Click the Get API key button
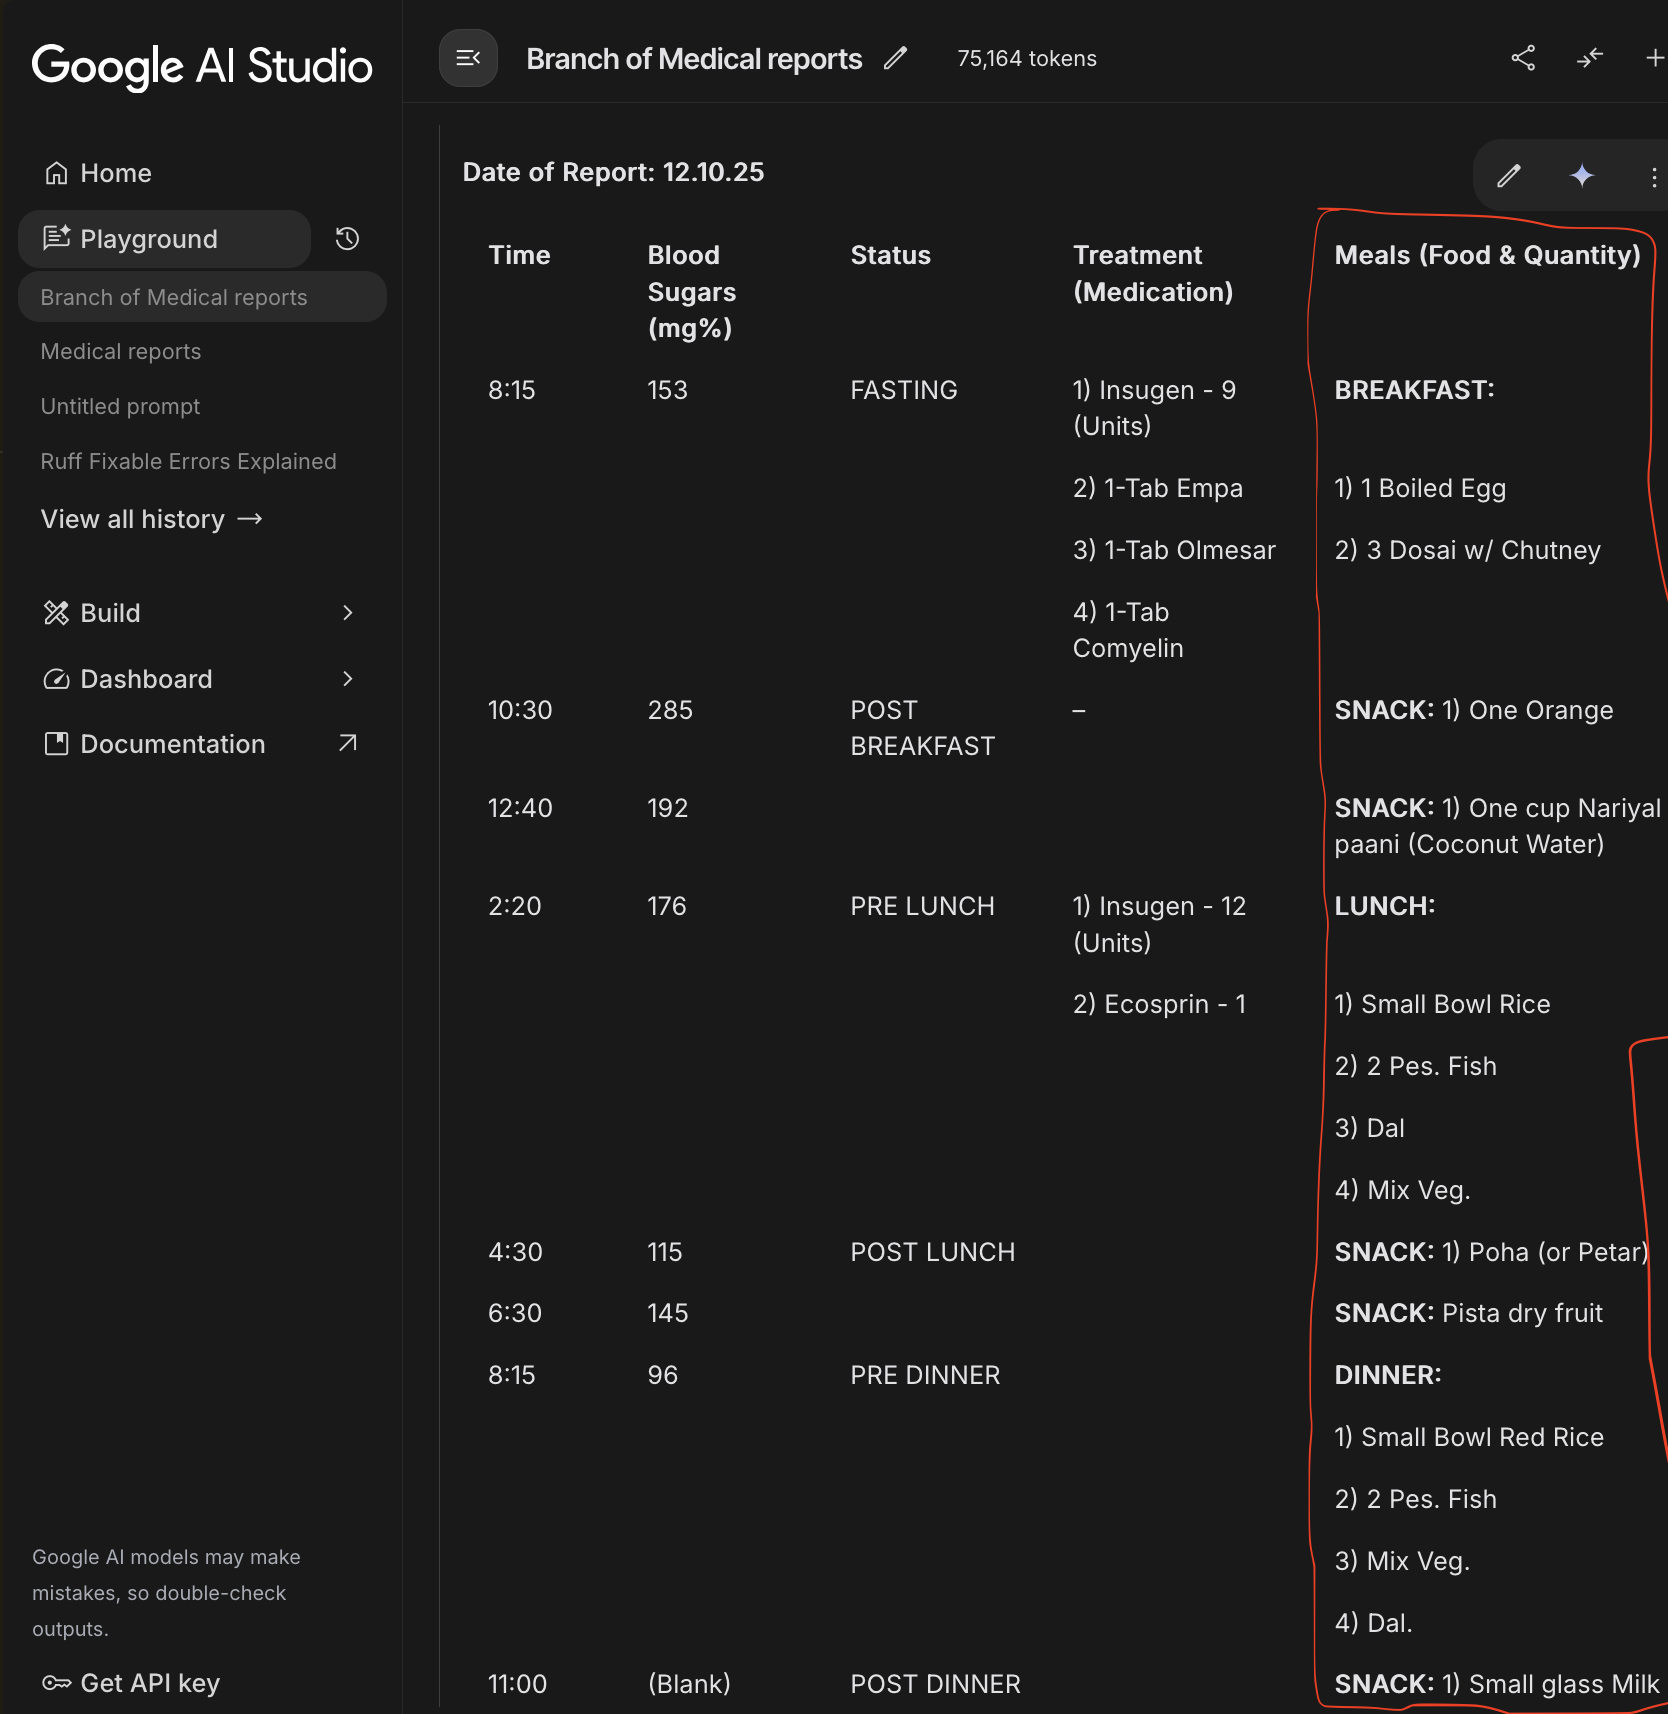 [x=131, y=1683]
